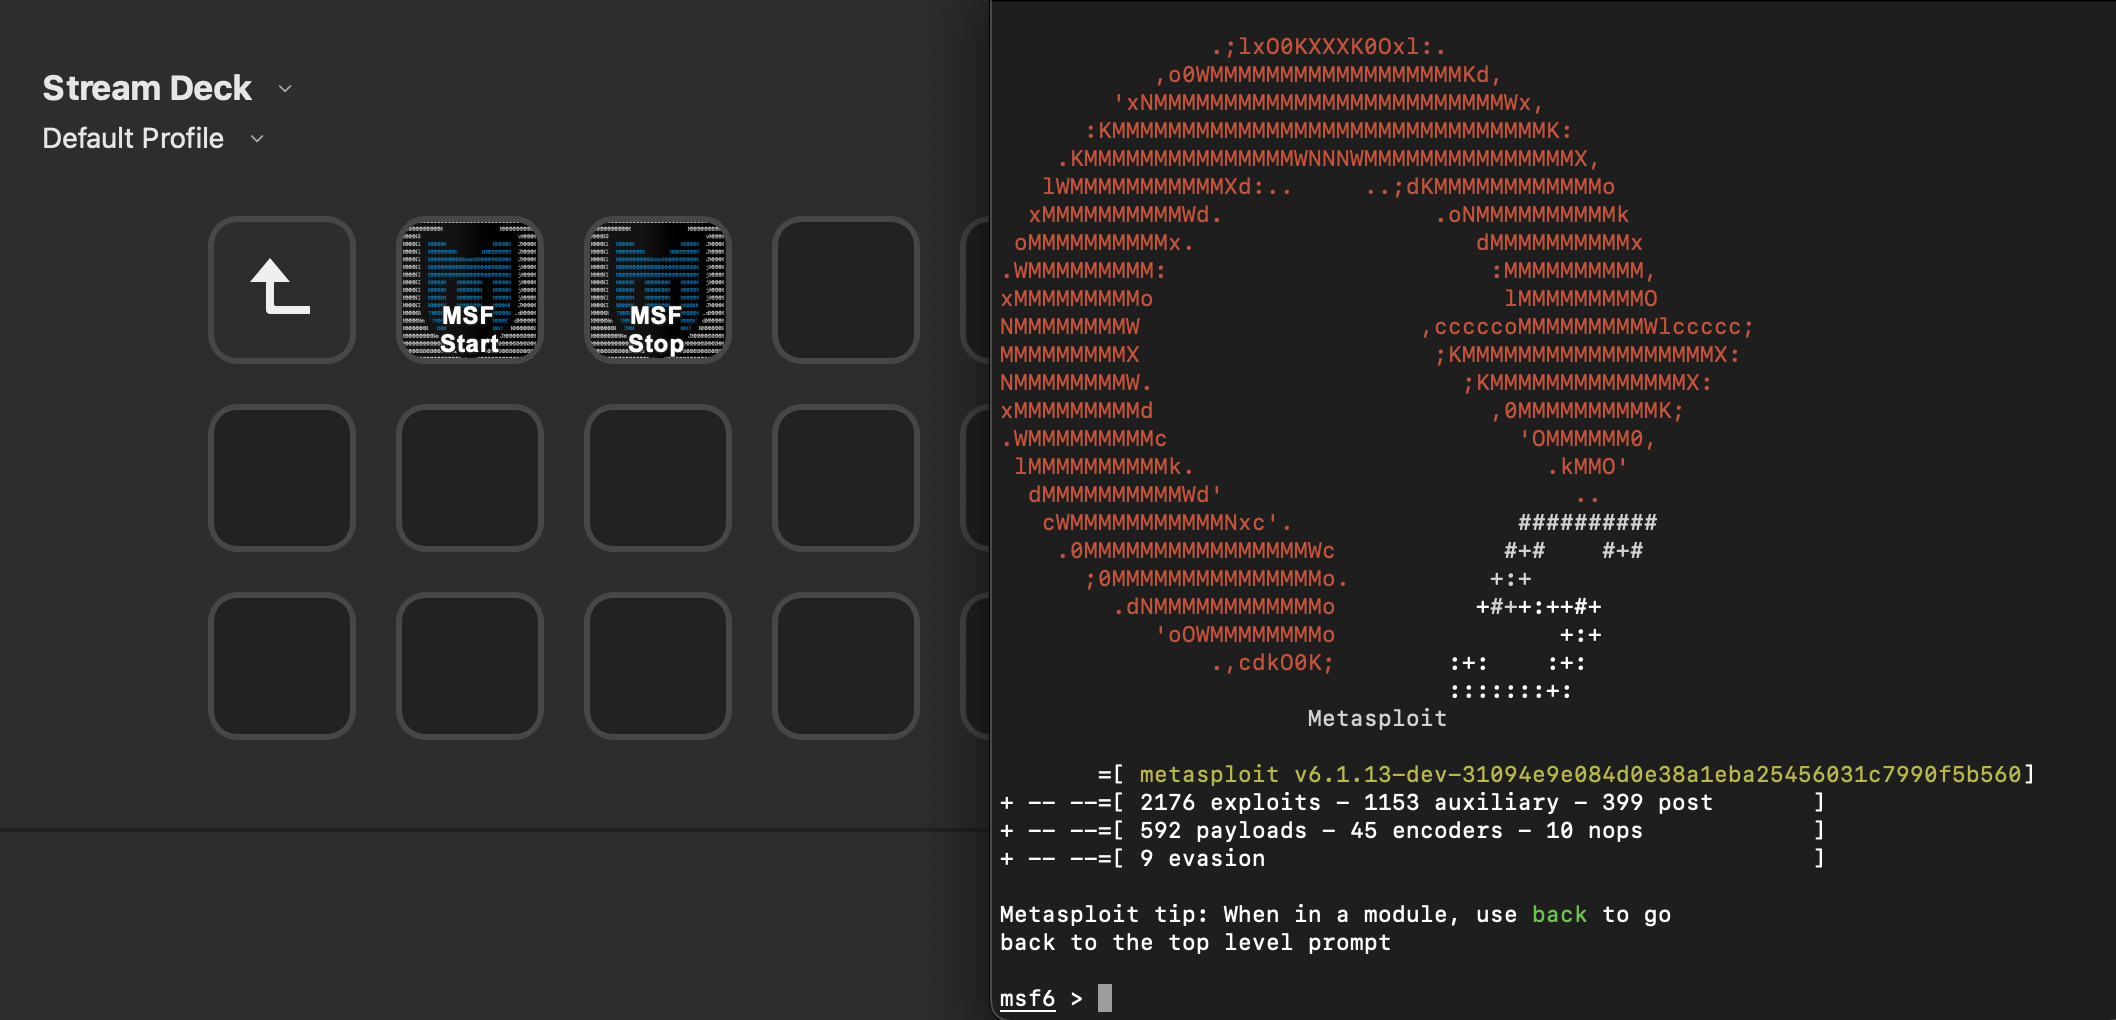
Task: Select the MSF Stop key
Action: (x=657, y=290)
